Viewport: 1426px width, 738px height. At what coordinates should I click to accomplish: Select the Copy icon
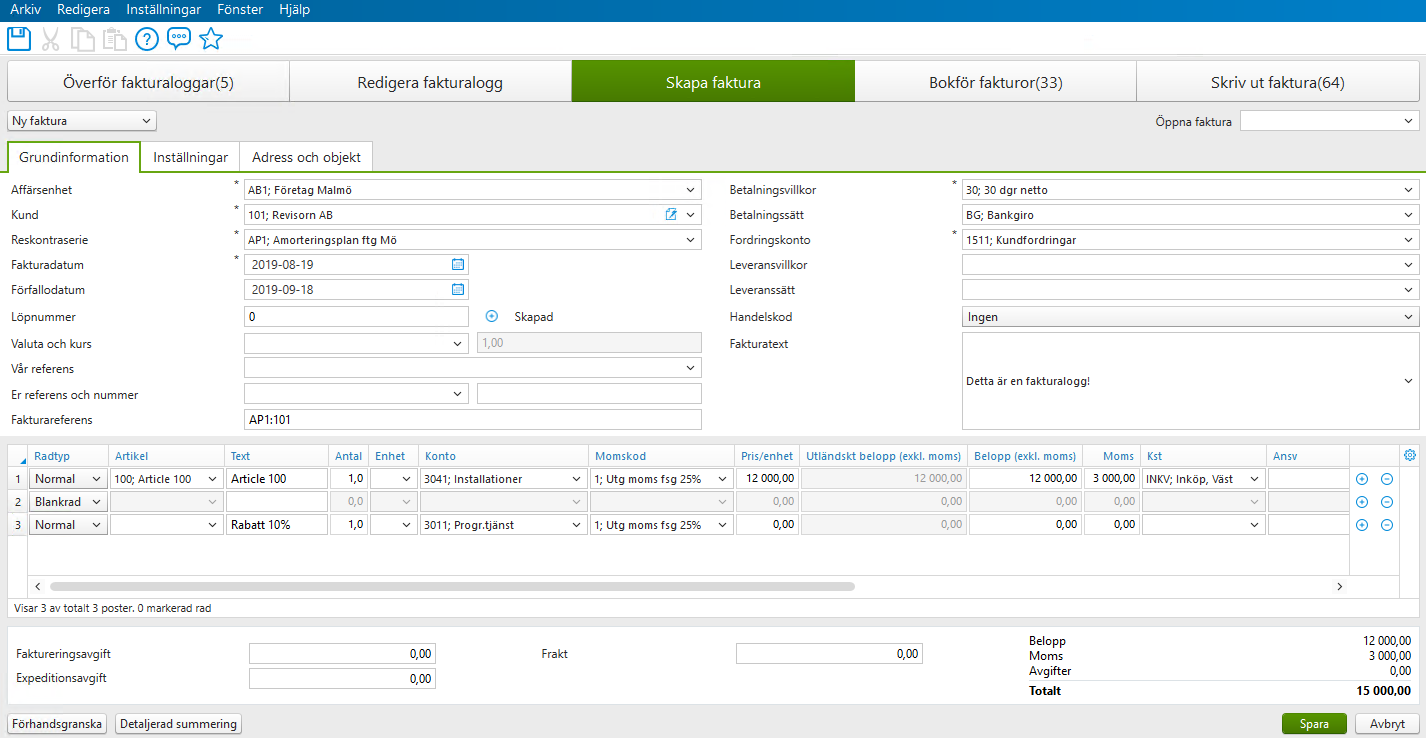[83, 38]
